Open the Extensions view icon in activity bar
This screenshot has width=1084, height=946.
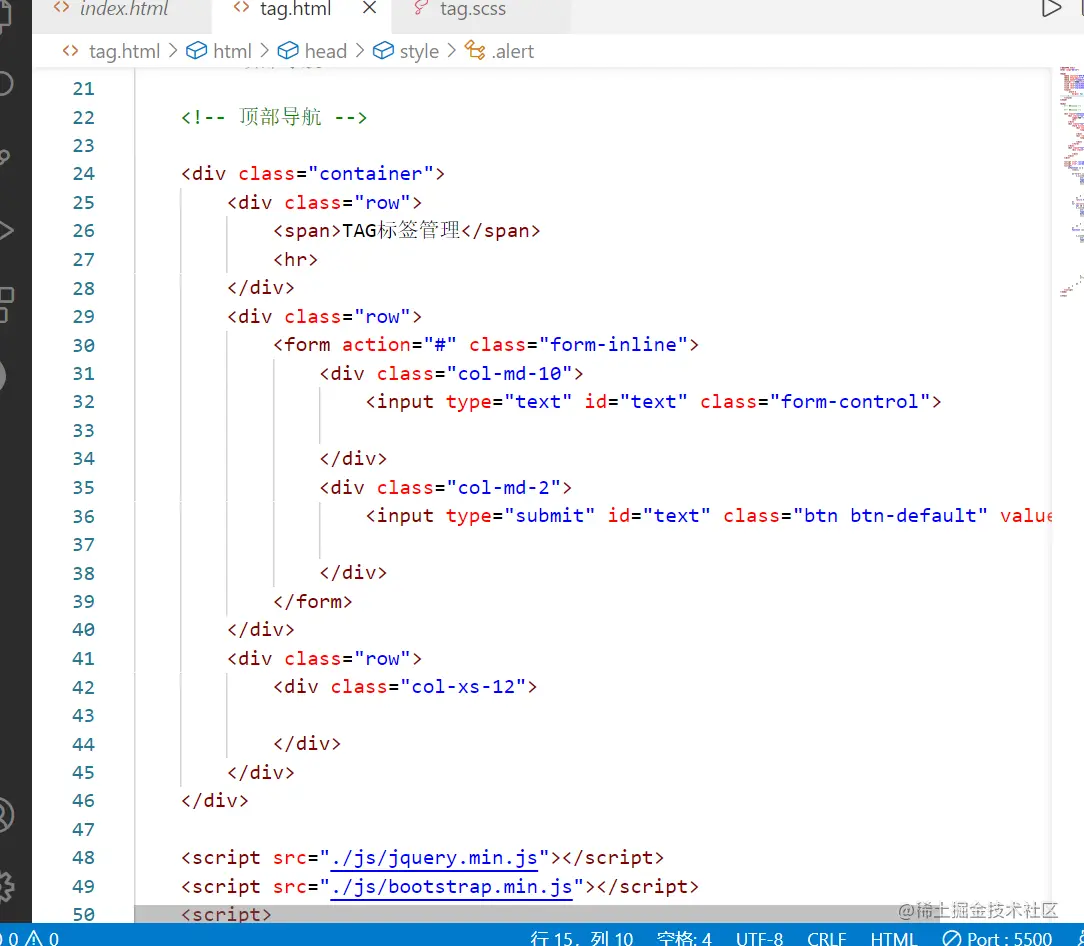pyautogui.click(x=6, y=305)
